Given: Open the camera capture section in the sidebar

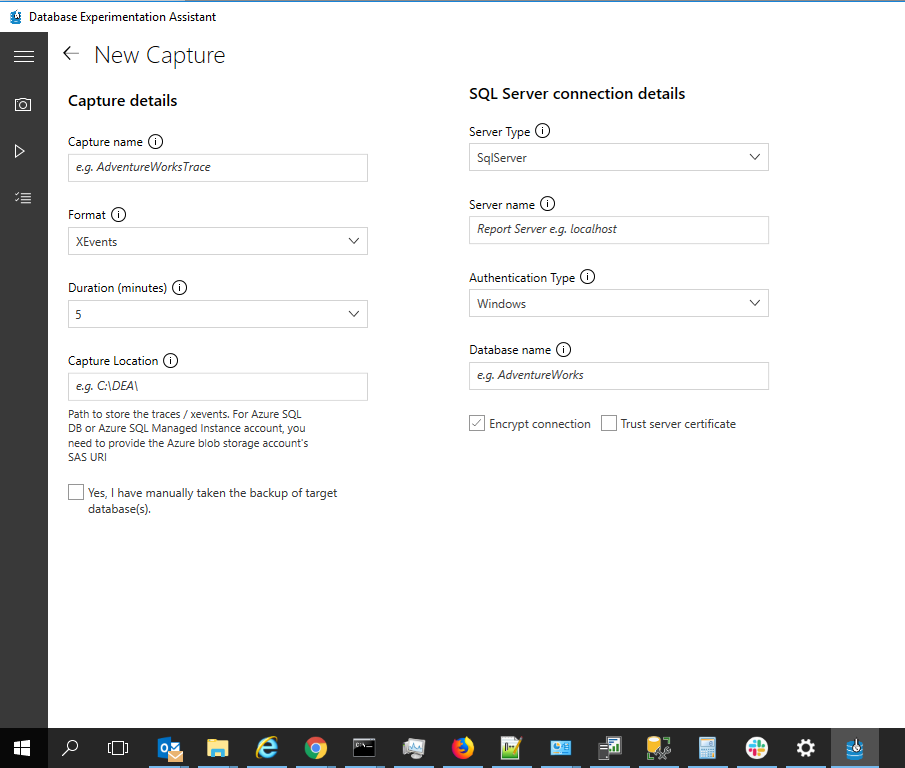Looking at the screenshot, I should 23,104.
